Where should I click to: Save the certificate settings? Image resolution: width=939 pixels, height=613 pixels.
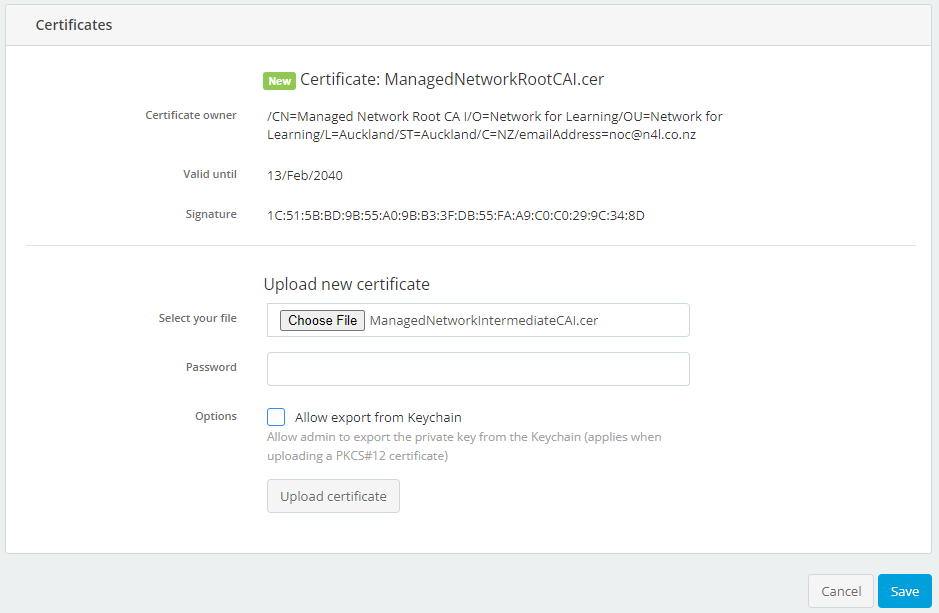tap(904, 591)
